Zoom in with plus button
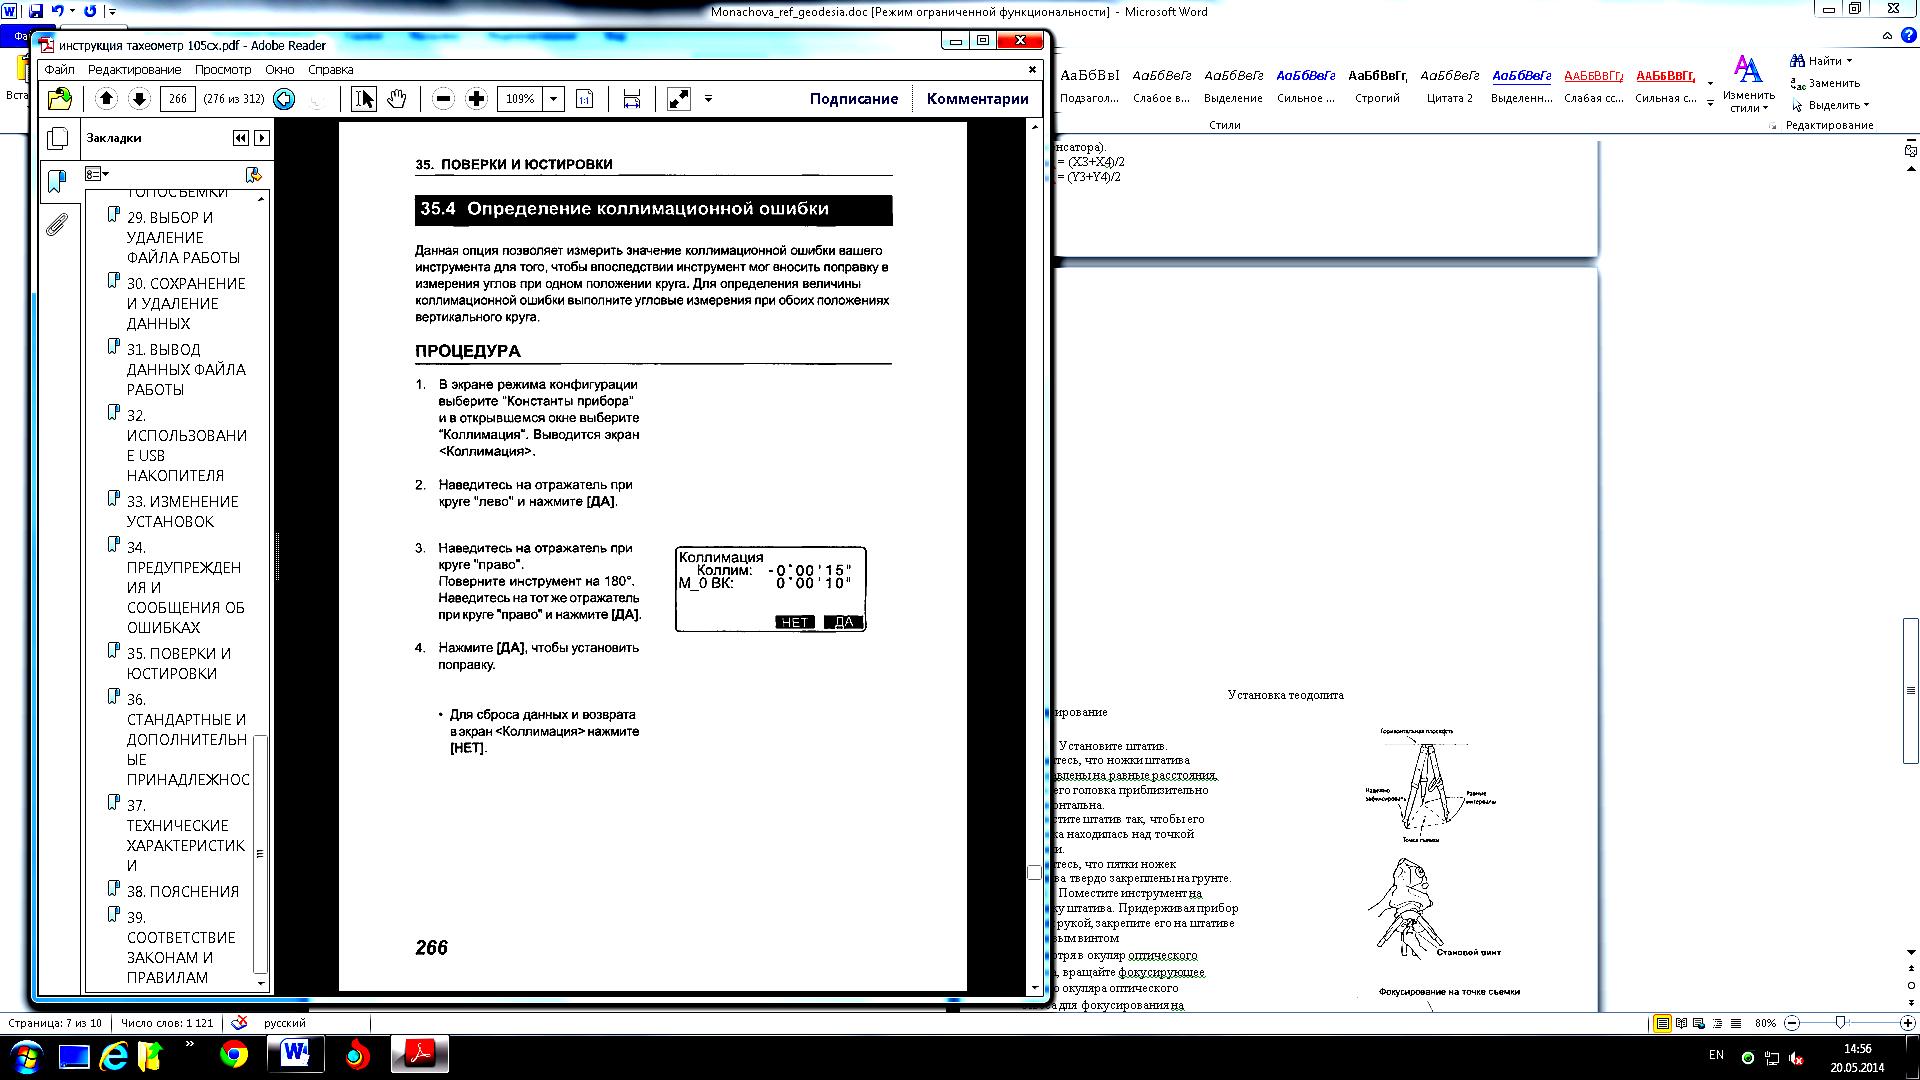1920x1080 pixels. 477,98
